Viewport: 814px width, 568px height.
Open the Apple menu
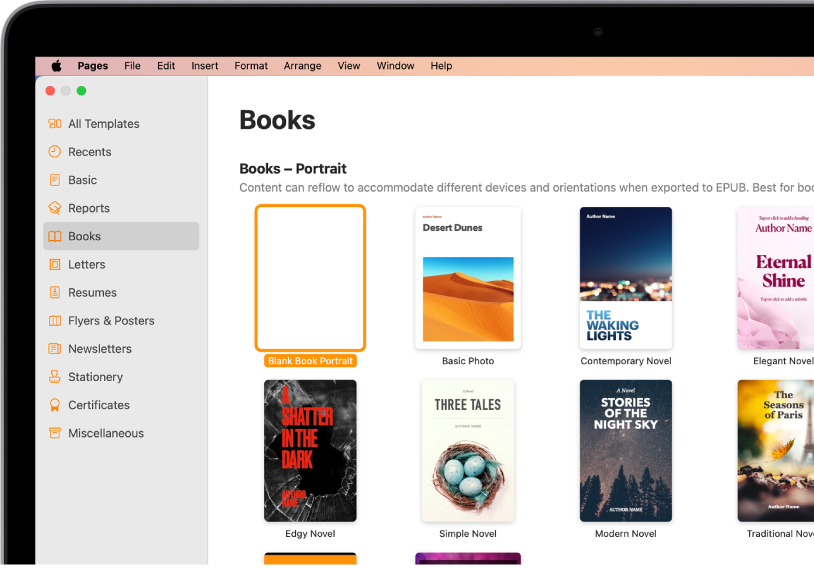[56, 66]
